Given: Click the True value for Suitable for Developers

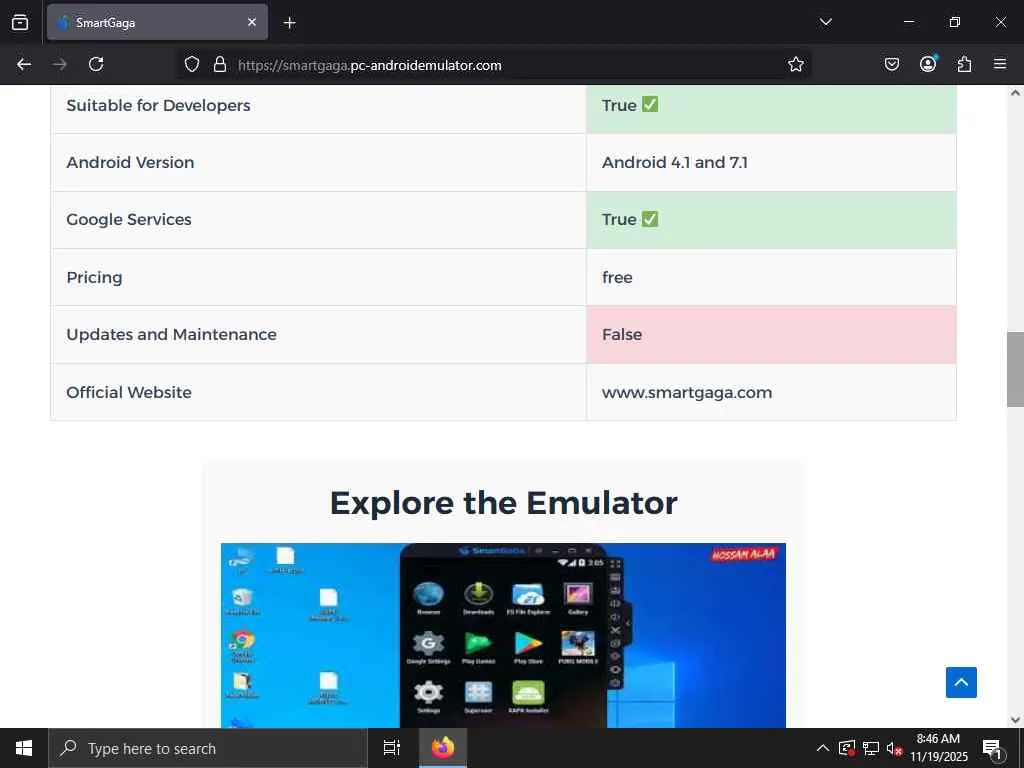Looking at the screenshot, I should coord(630,105).
